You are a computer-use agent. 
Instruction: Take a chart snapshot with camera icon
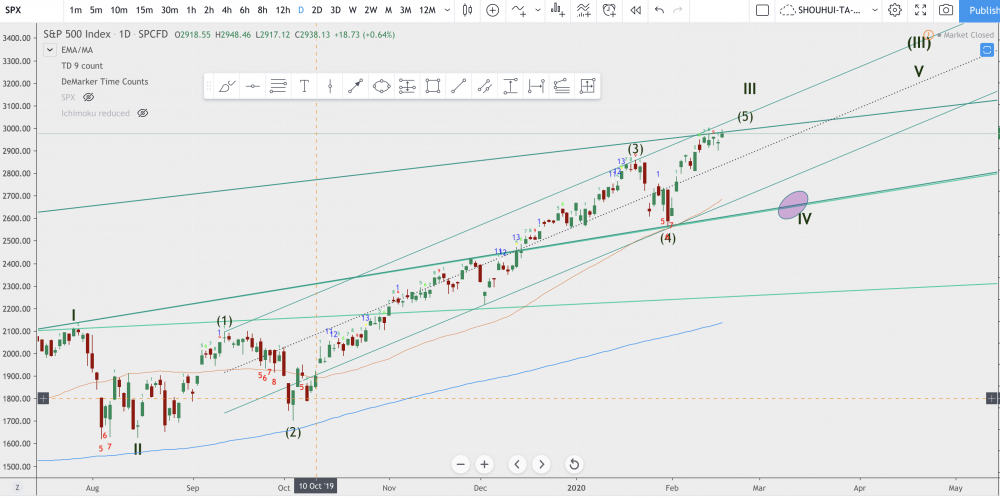point(945,10)
